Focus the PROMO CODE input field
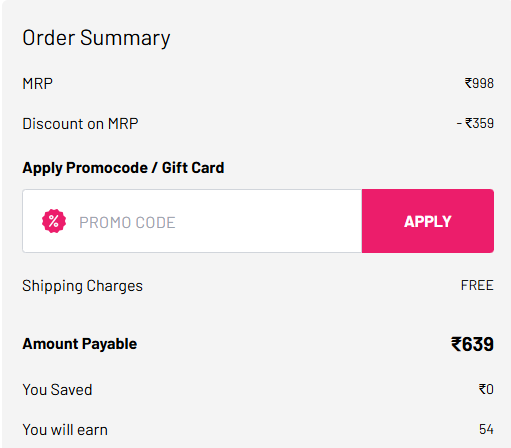The height and width of the screenshot is (448, 511). pos(192,221)
